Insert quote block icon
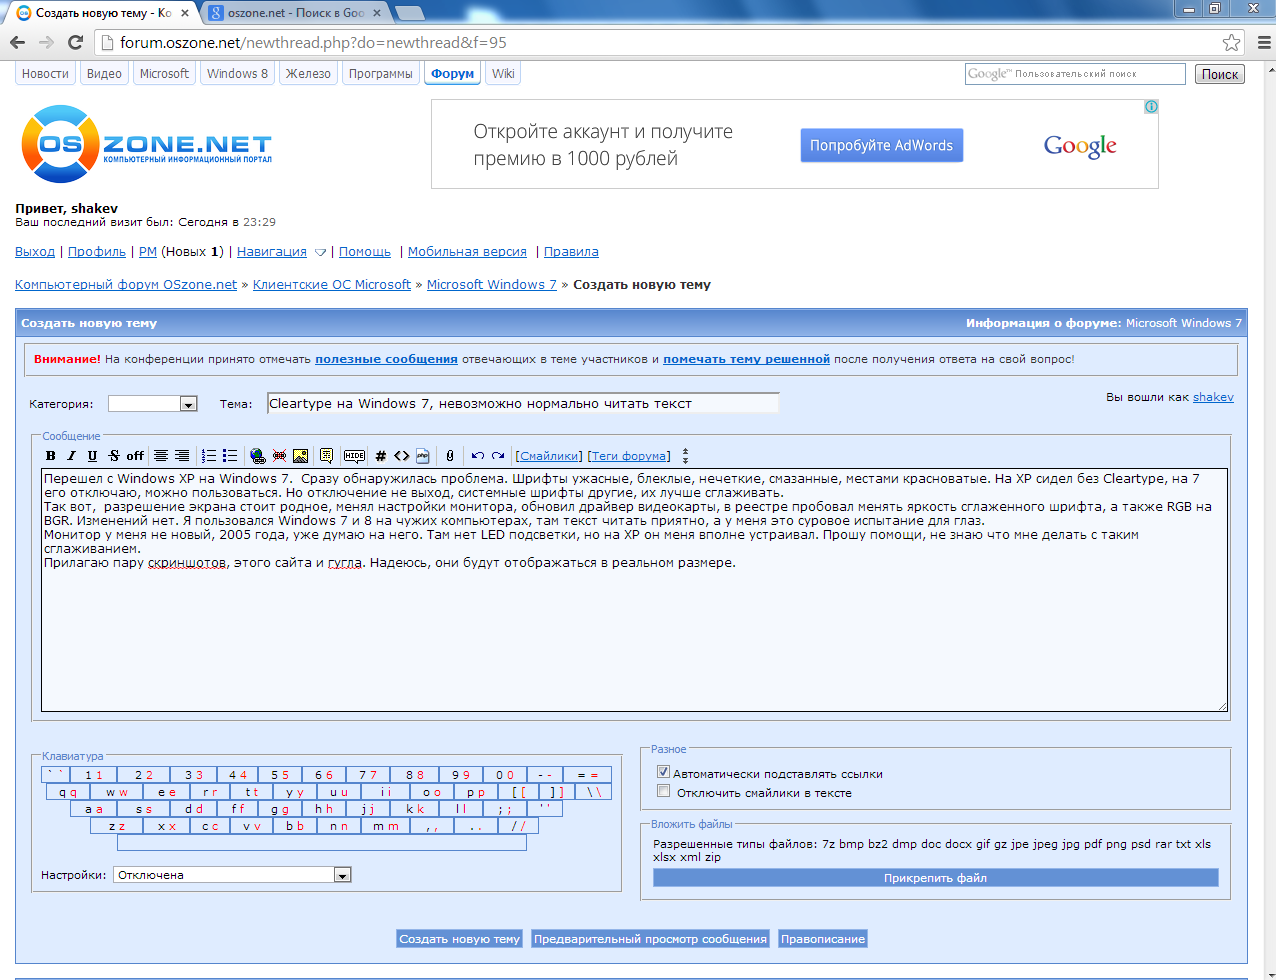The image size is (1276, 980). 326,456
